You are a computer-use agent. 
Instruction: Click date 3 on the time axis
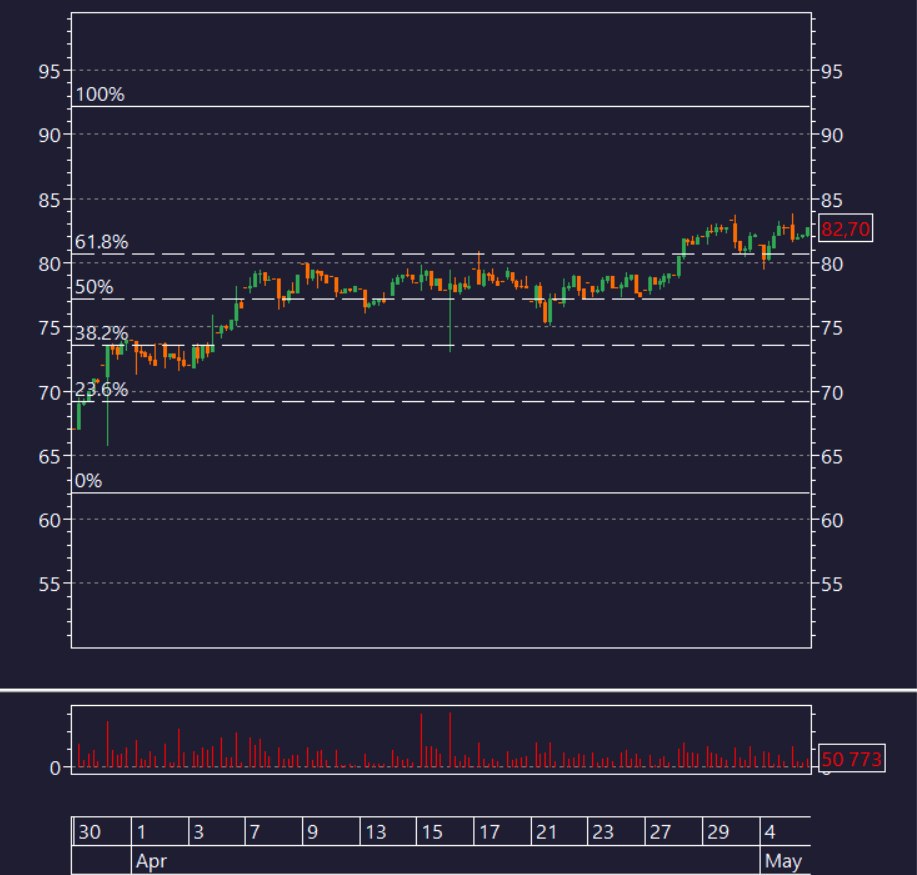[x=198, y=832]
